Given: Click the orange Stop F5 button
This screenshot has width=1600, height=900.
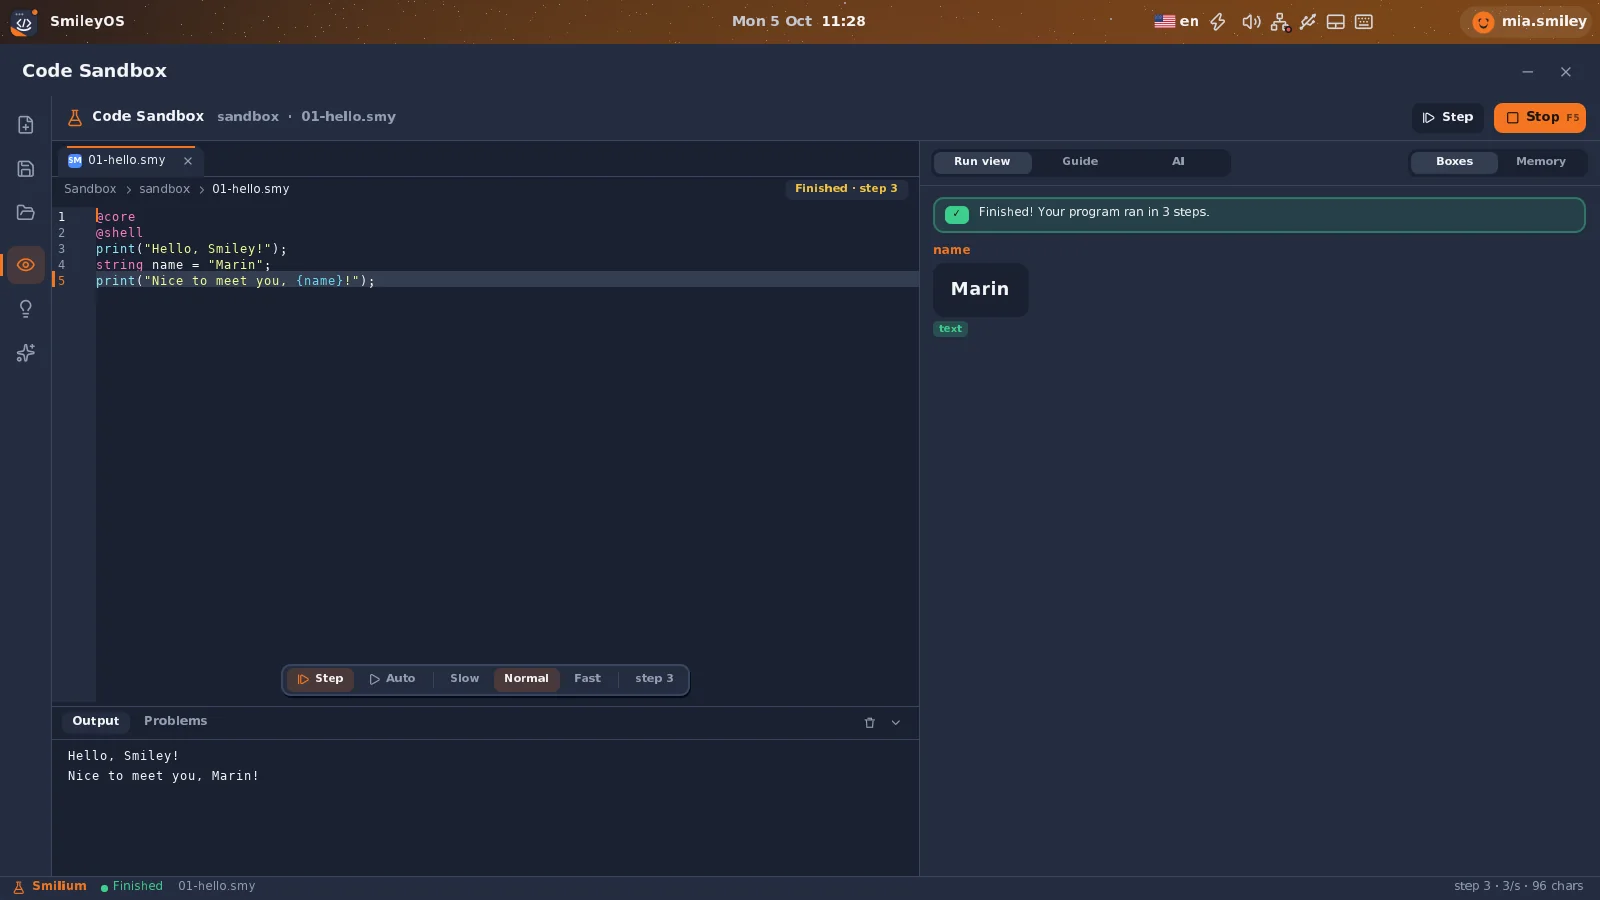Looking at the screenshot, I should click(1540, 118).
